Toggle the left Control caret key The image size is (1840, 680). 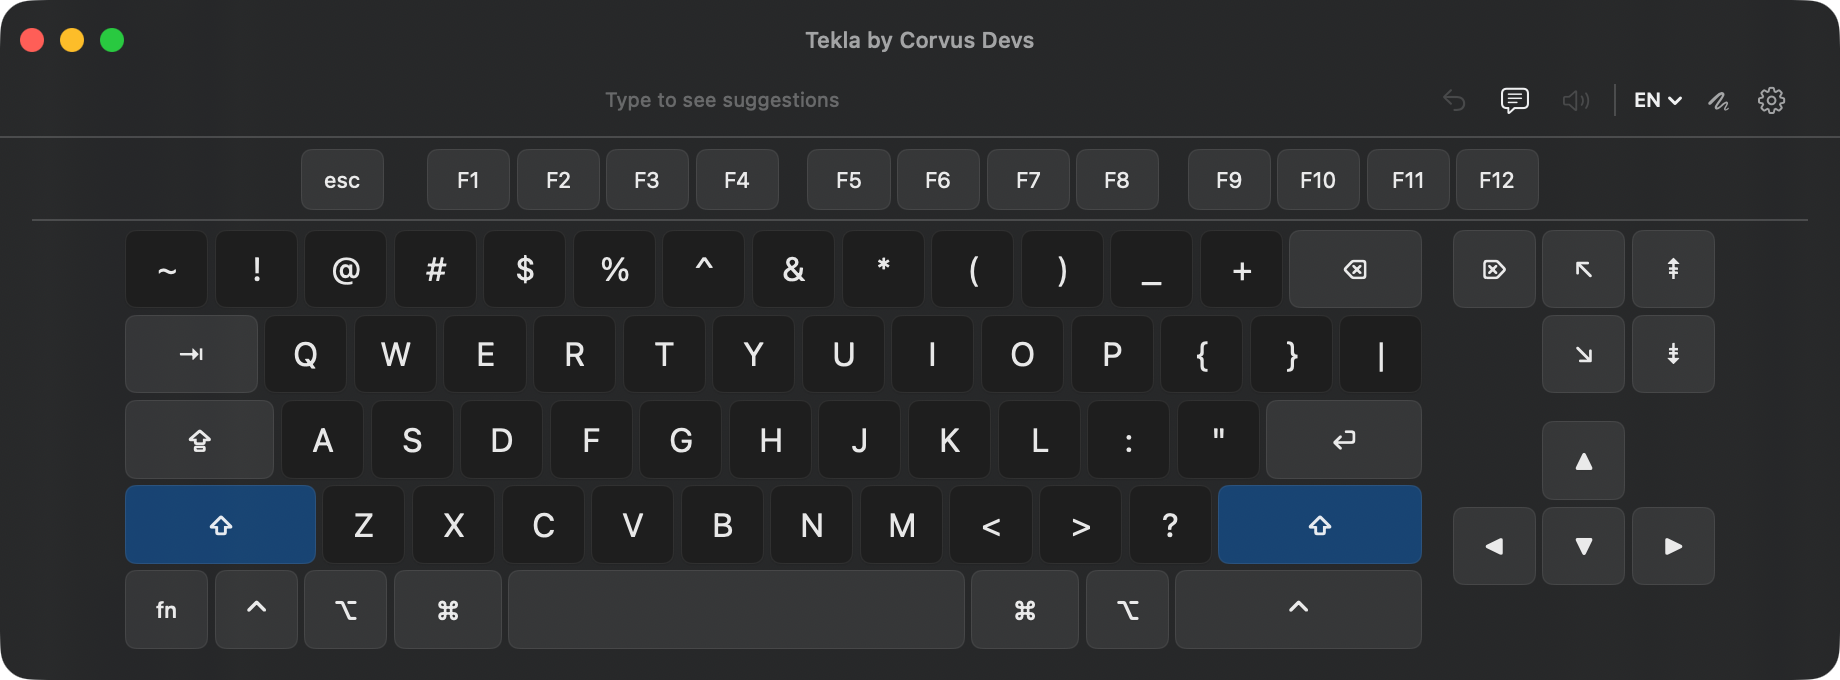256,610
